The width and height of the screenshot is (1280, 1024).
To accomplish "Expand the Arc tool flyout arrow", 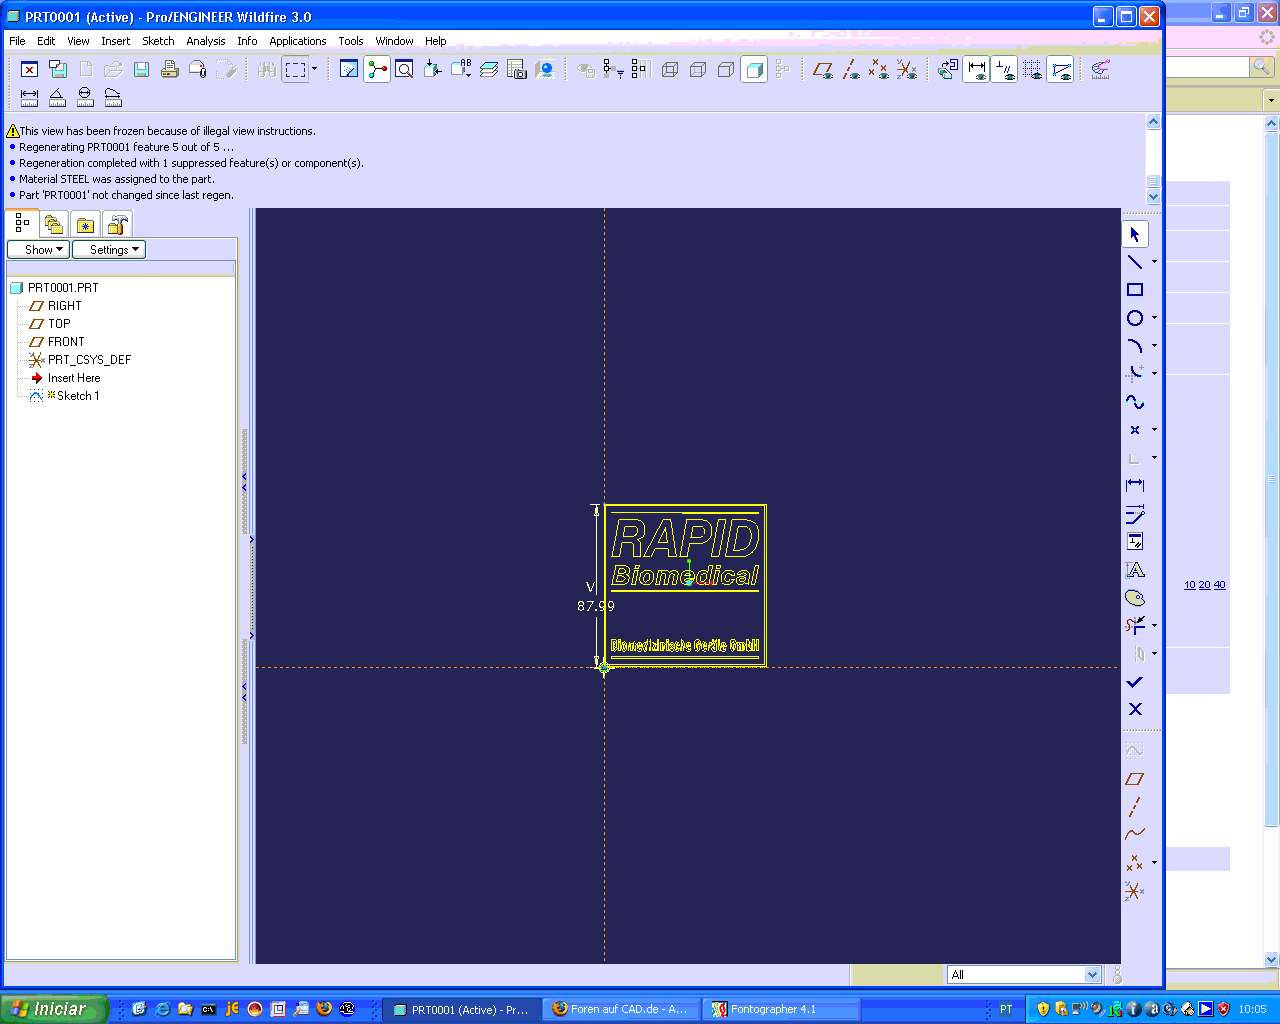I will pyautogui.click(x=1154, y=346).
